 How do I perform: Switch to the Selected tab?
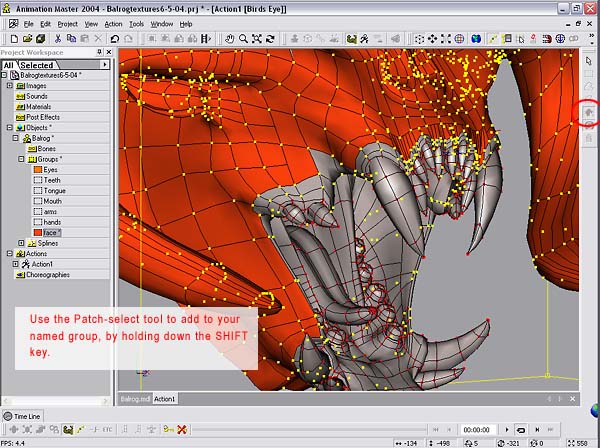37,65
